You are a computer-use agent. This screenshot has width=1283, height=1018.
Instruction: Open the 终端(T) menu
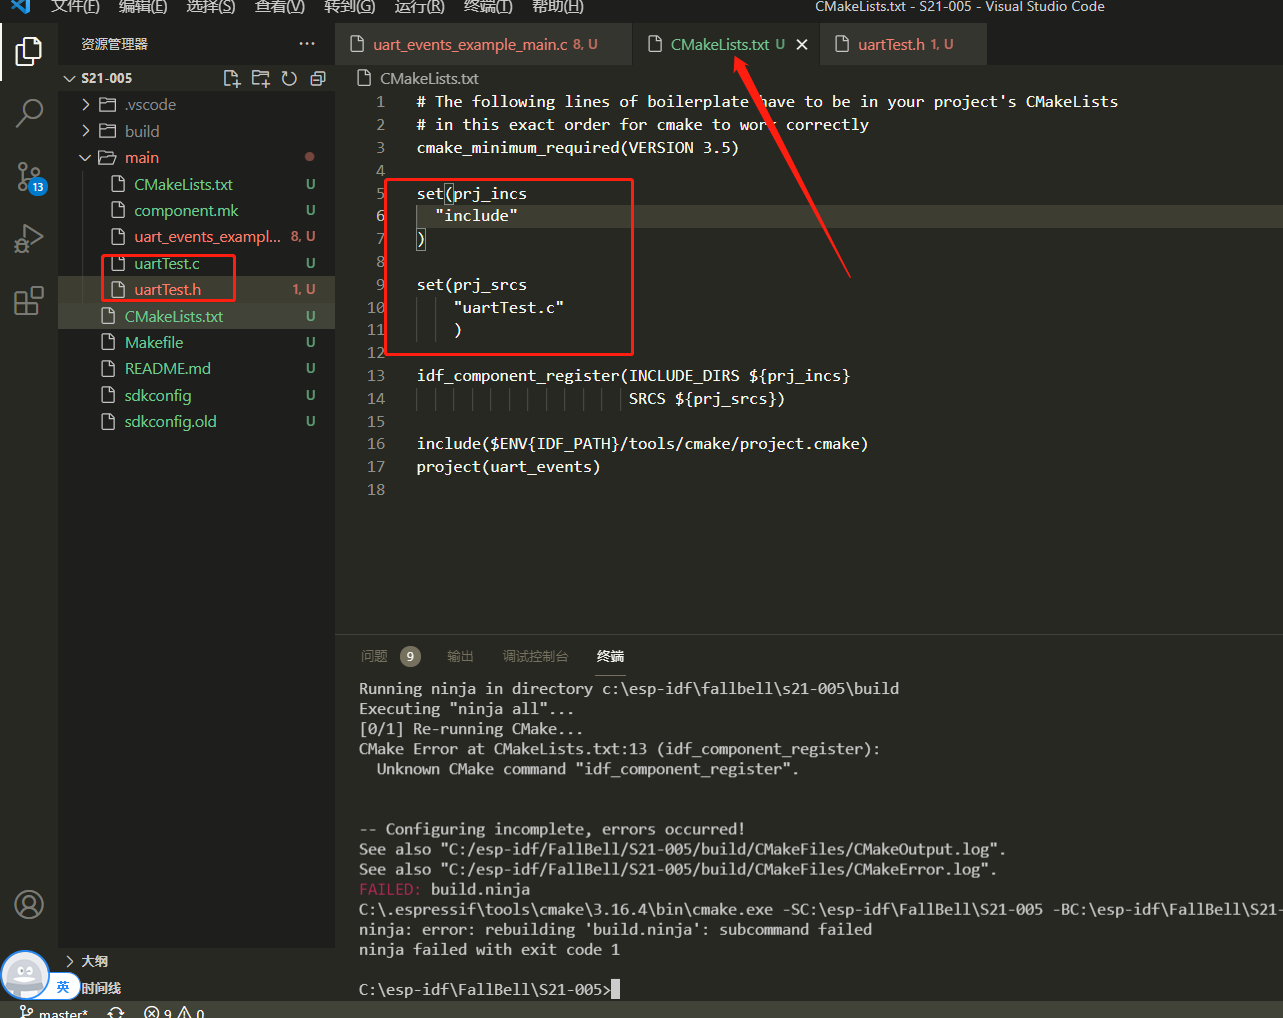pyautogui.click(x=488, y=7)
